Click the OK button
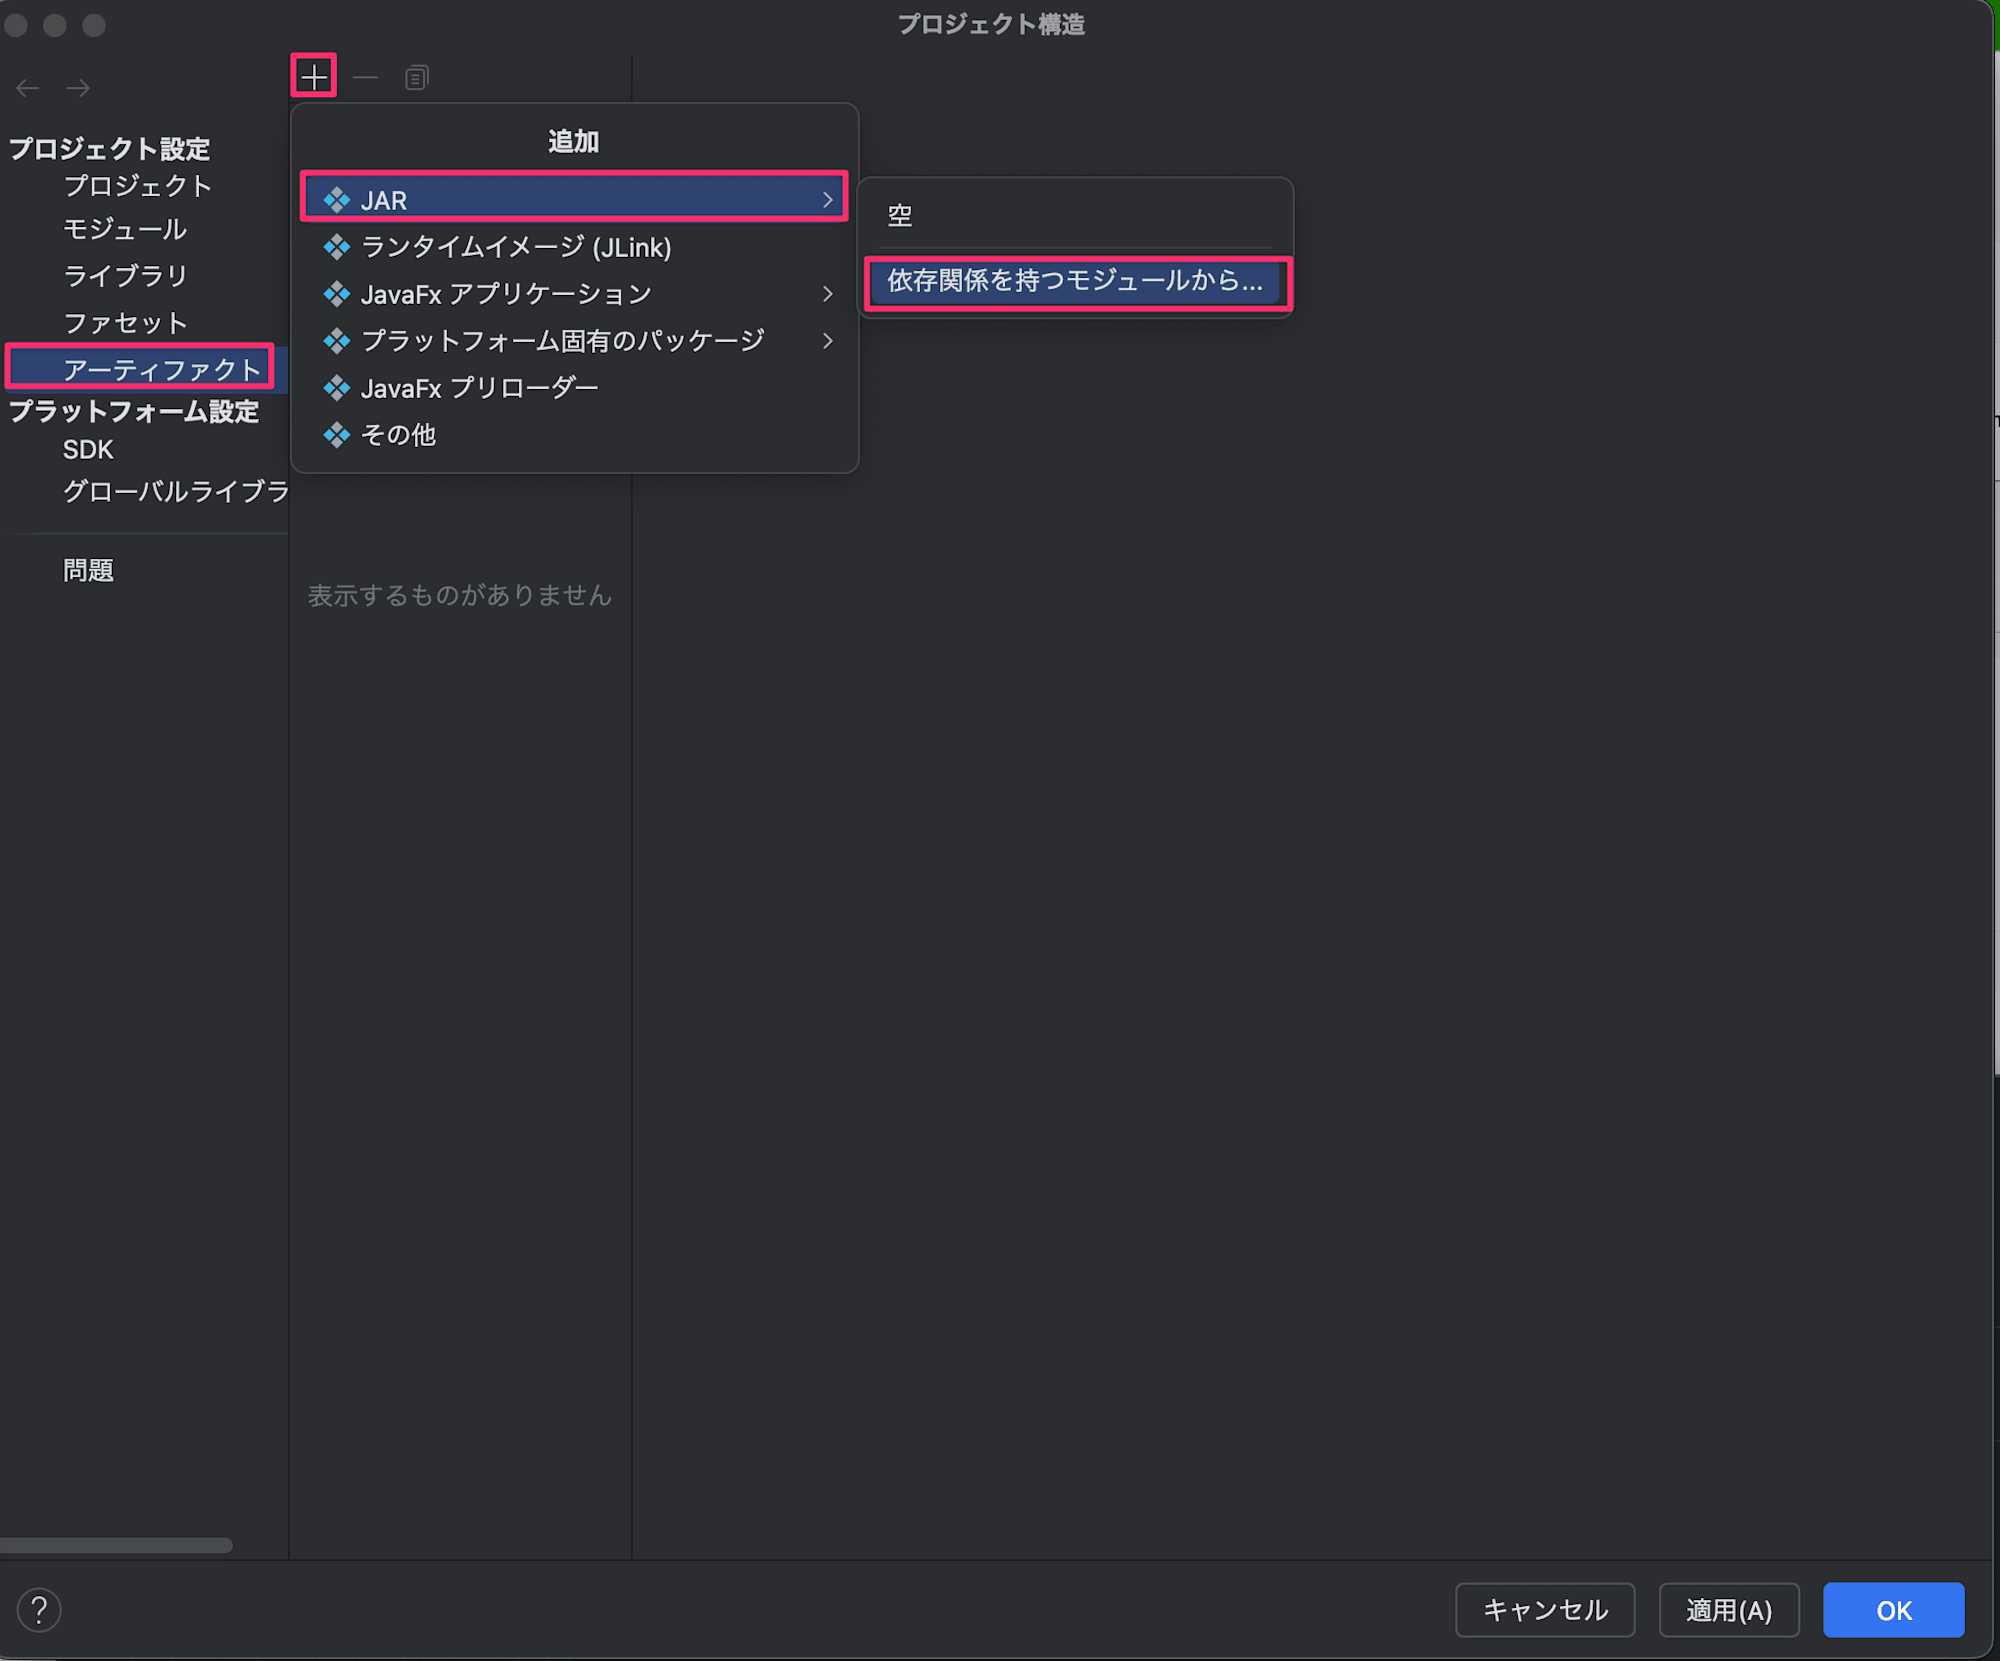2000x1661 pixels. pyautogui.click(x=1894, y=1610)
